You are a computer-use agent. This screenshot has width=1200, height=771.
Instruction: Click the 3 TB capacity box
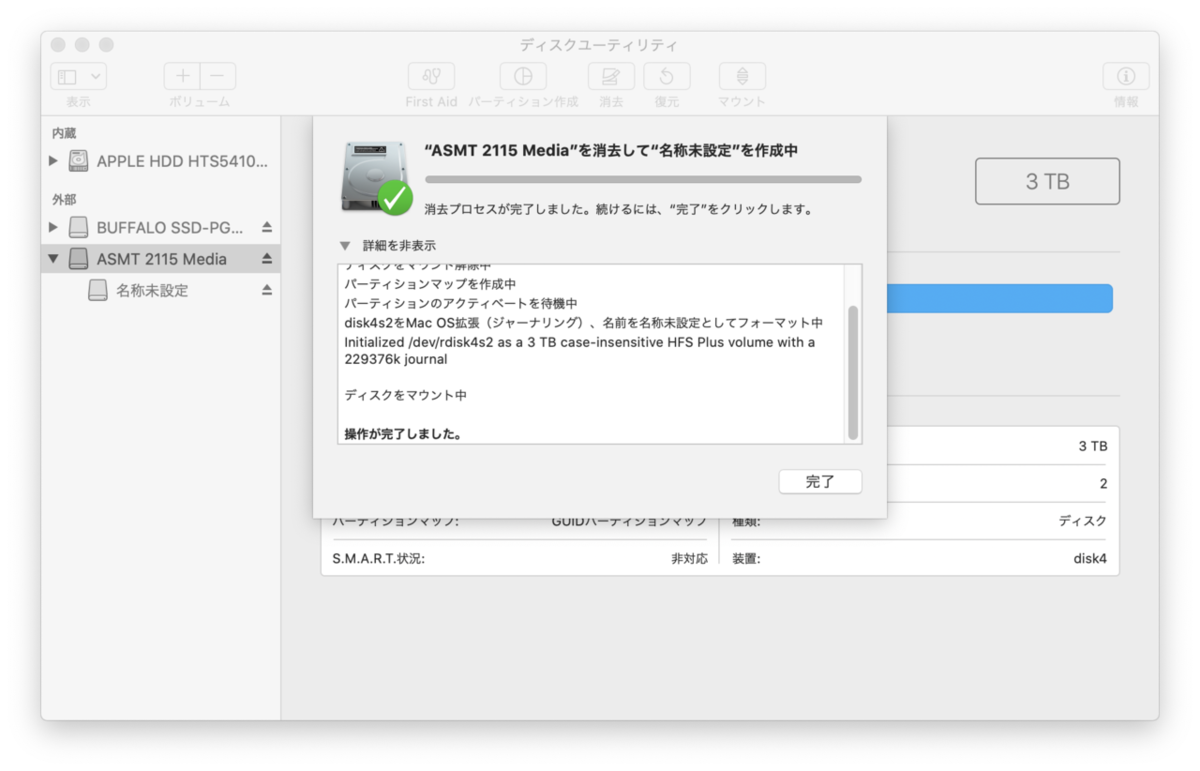[1047, 181]
